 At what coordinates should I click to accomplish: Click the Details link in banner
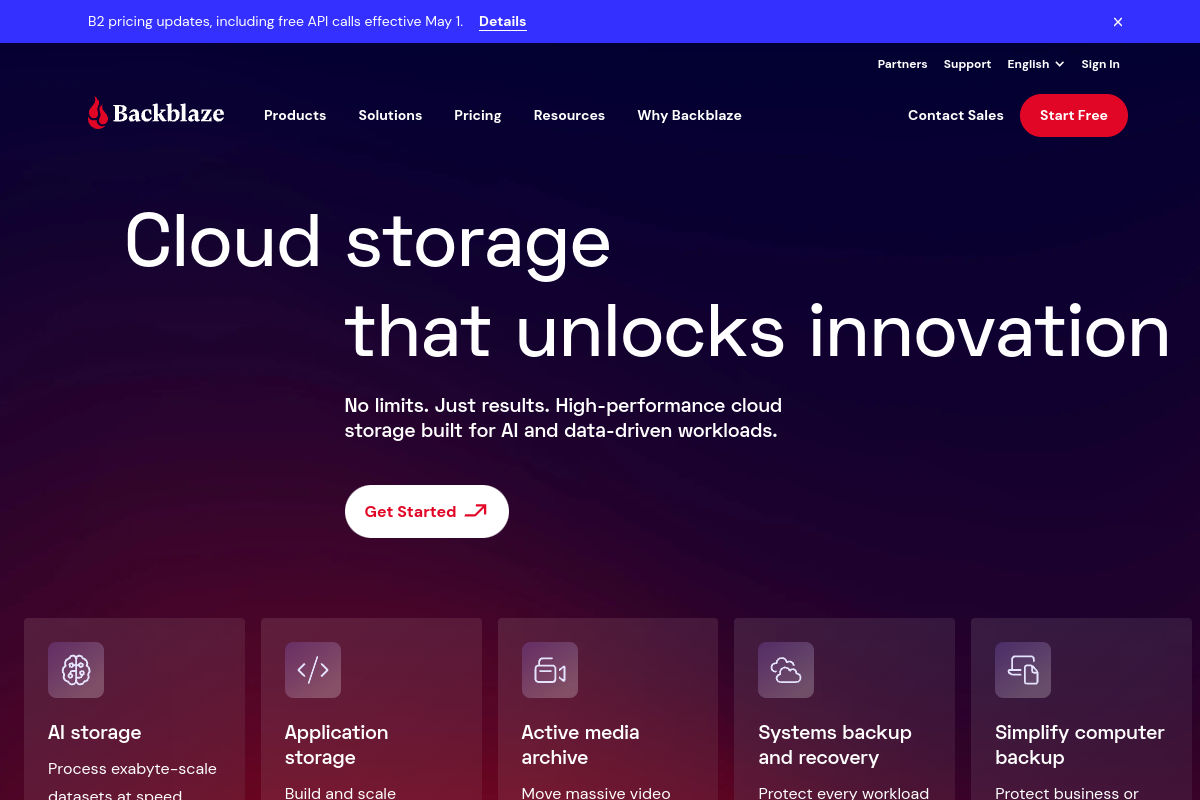[x=503, y=21]
